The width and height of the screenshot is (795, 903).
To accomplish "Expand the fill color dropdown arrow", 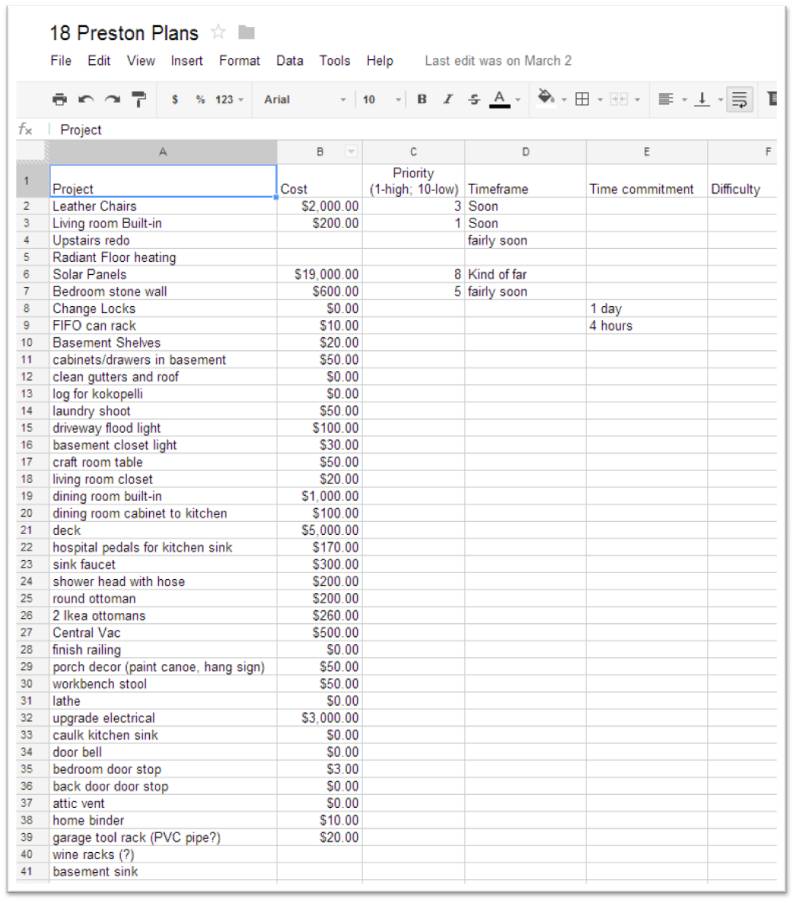I will [564, 100].
